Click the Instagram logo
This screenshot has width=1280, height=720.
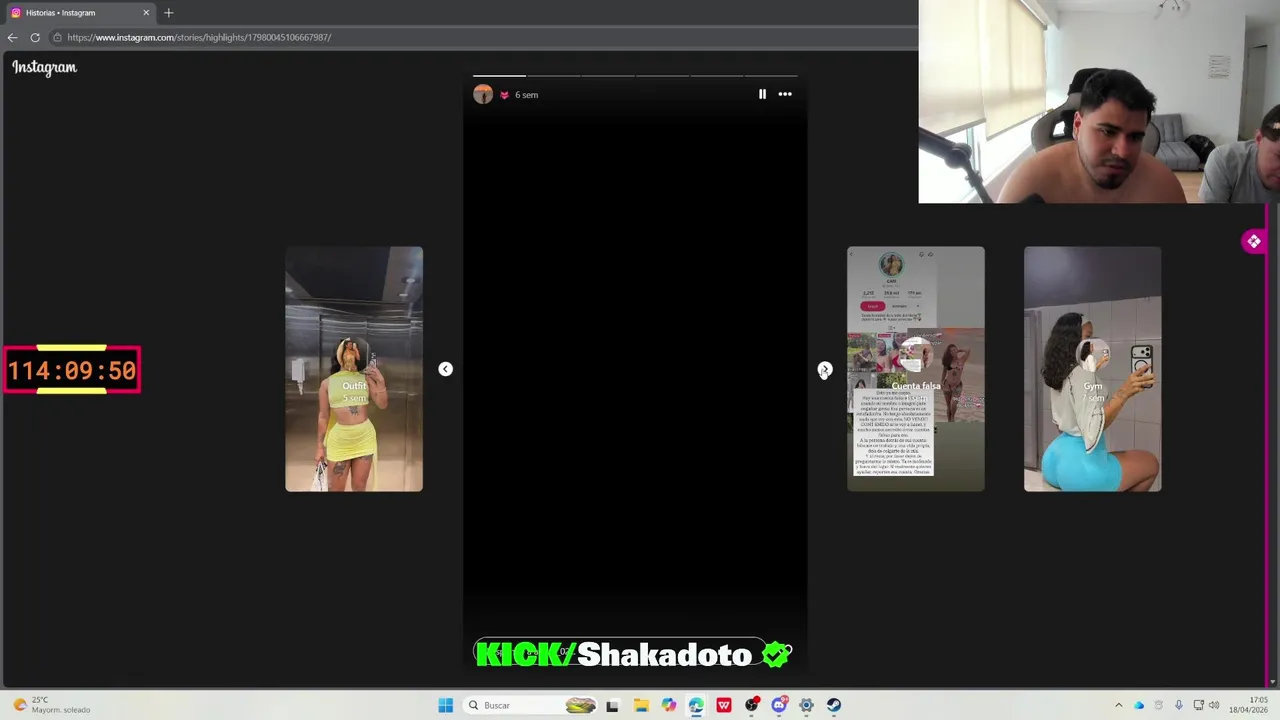(x=44, y=67)
